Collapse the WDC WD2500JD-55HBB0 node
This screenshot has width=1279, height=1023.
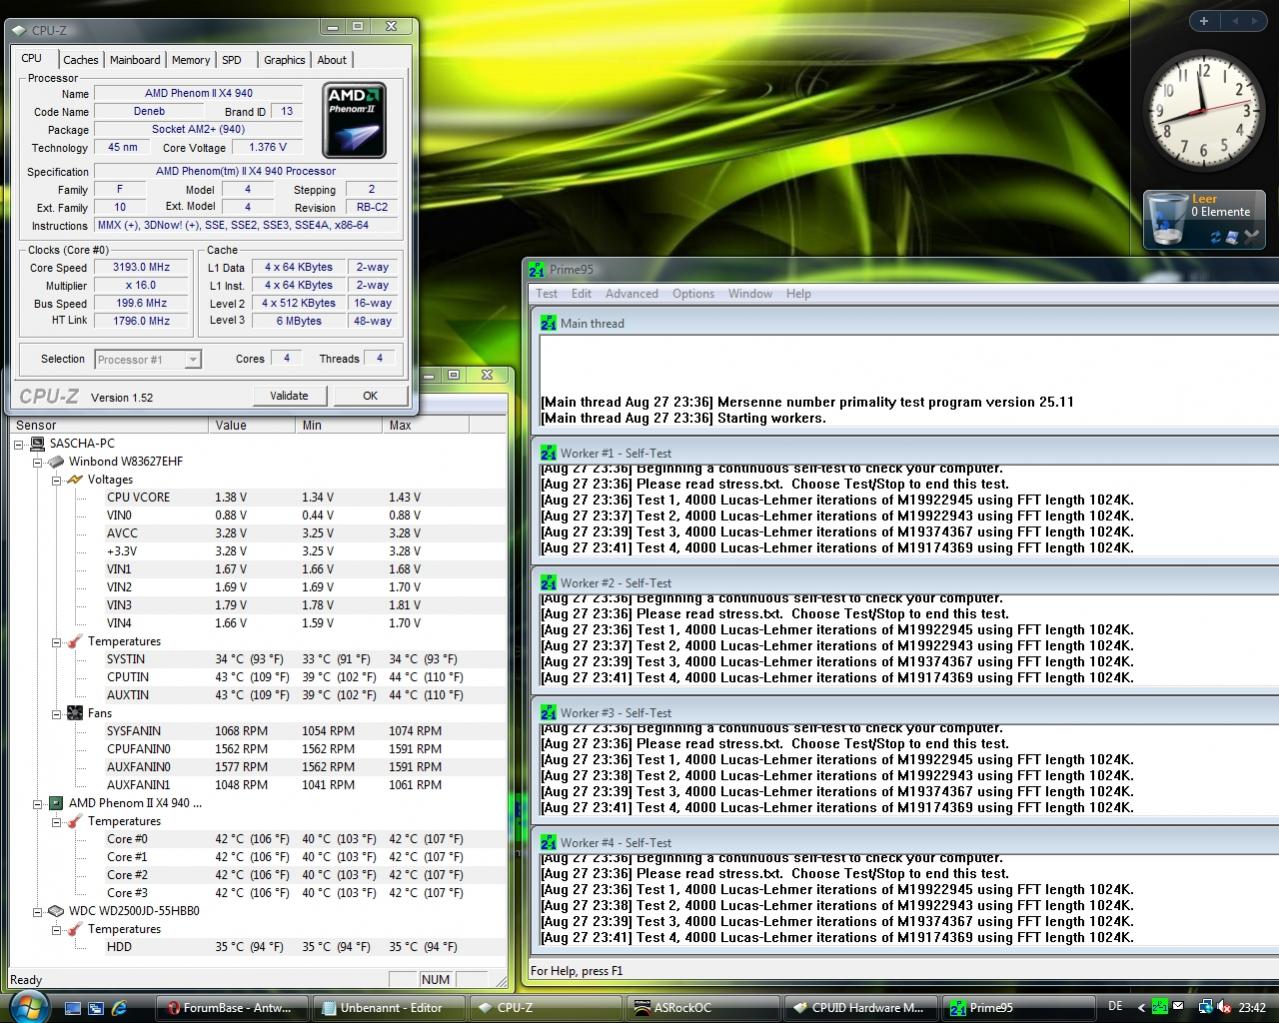pyautogui.click(x=37, y=911)
